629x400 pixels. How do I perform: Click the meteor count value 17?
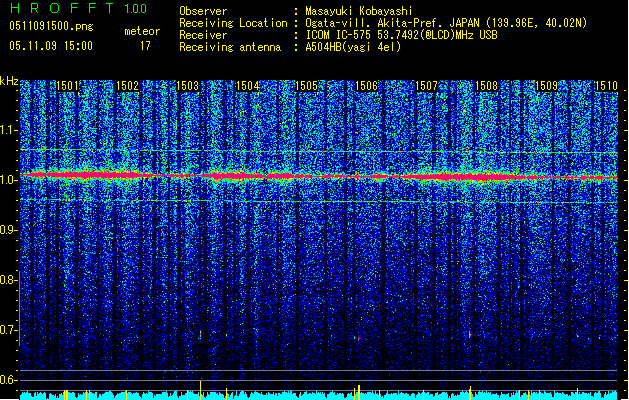pos(145,46)
